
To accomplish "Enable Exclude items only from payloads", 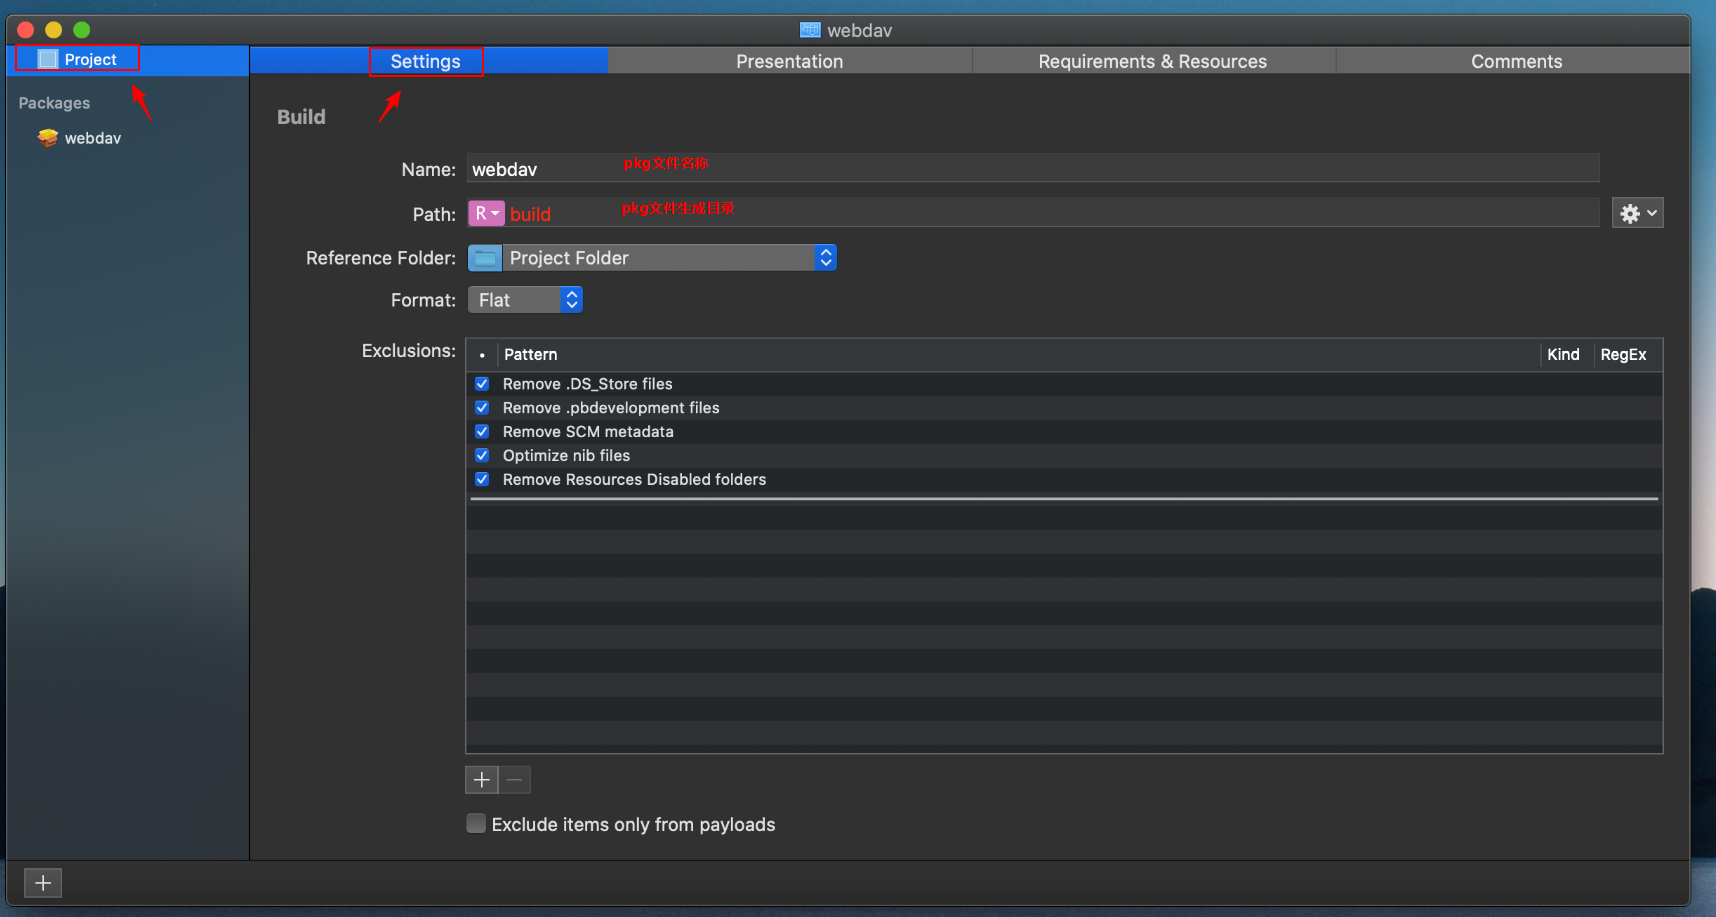I will (x=476, y=823).
